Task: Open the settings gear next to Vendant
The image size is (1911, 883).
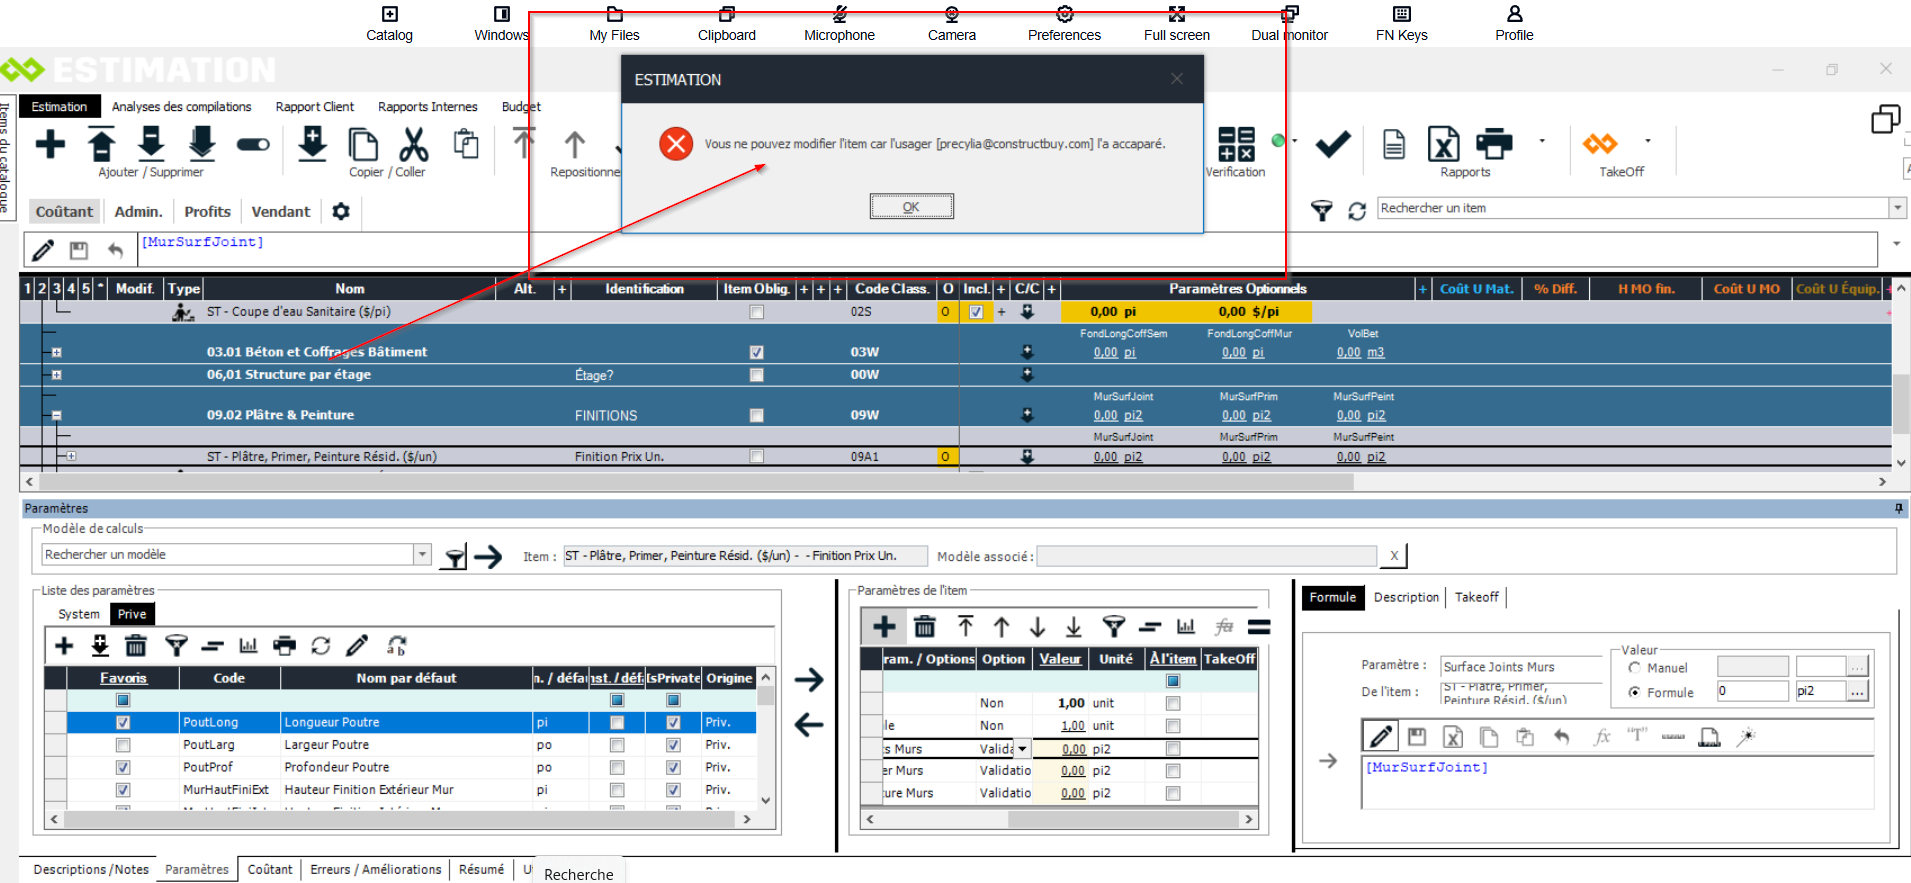Action: click(341, 212)
